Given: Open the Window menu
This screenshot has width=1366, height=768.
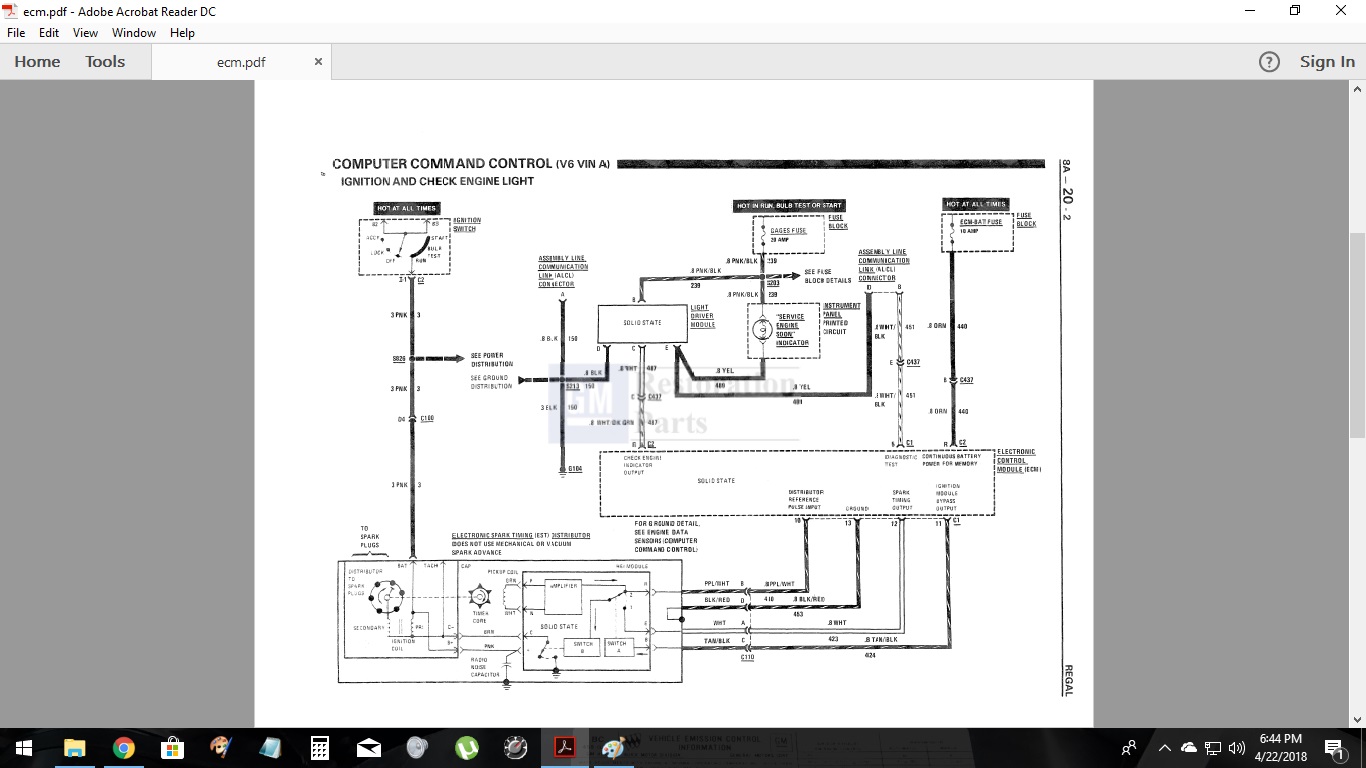Looking at the screenshot, I should click(x=134, y=33).
